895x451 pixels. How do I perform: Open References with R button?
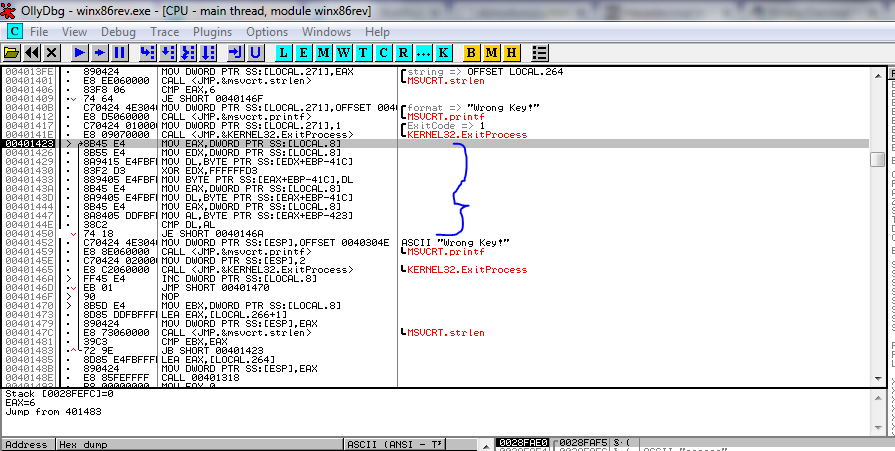point(403,53)
